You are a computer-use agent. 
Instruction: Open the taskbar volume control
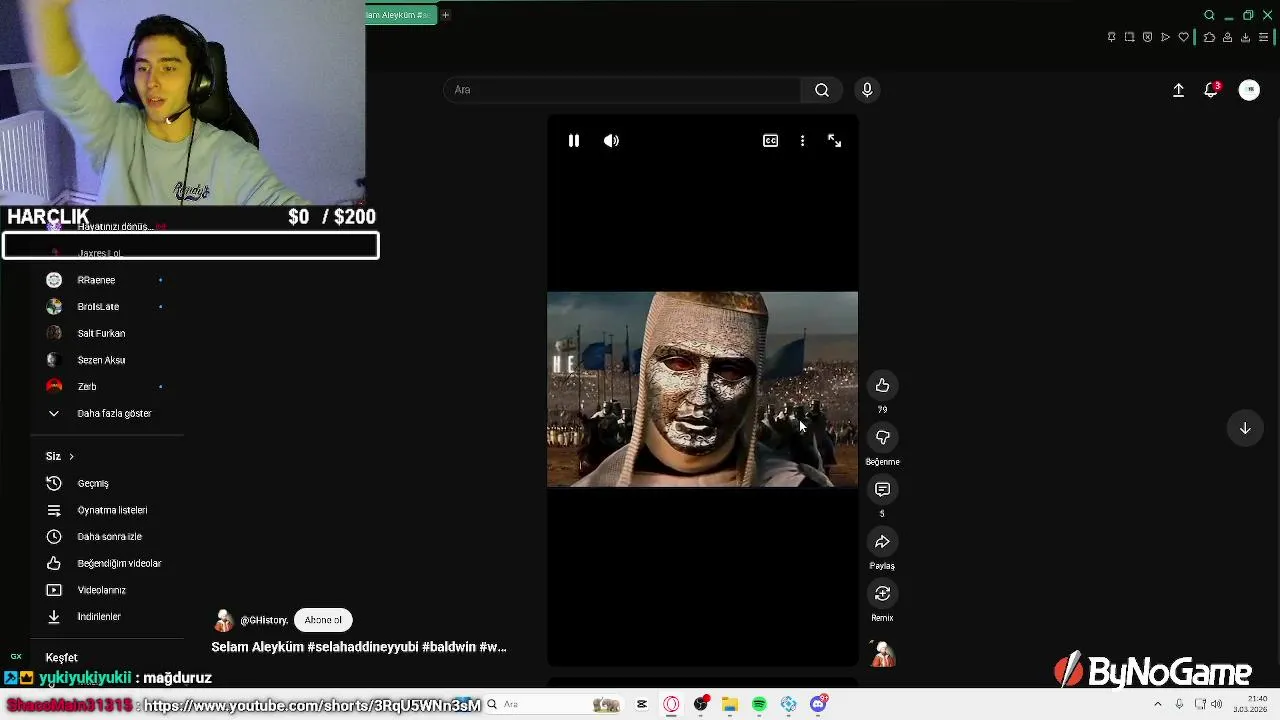point(1217,704)
